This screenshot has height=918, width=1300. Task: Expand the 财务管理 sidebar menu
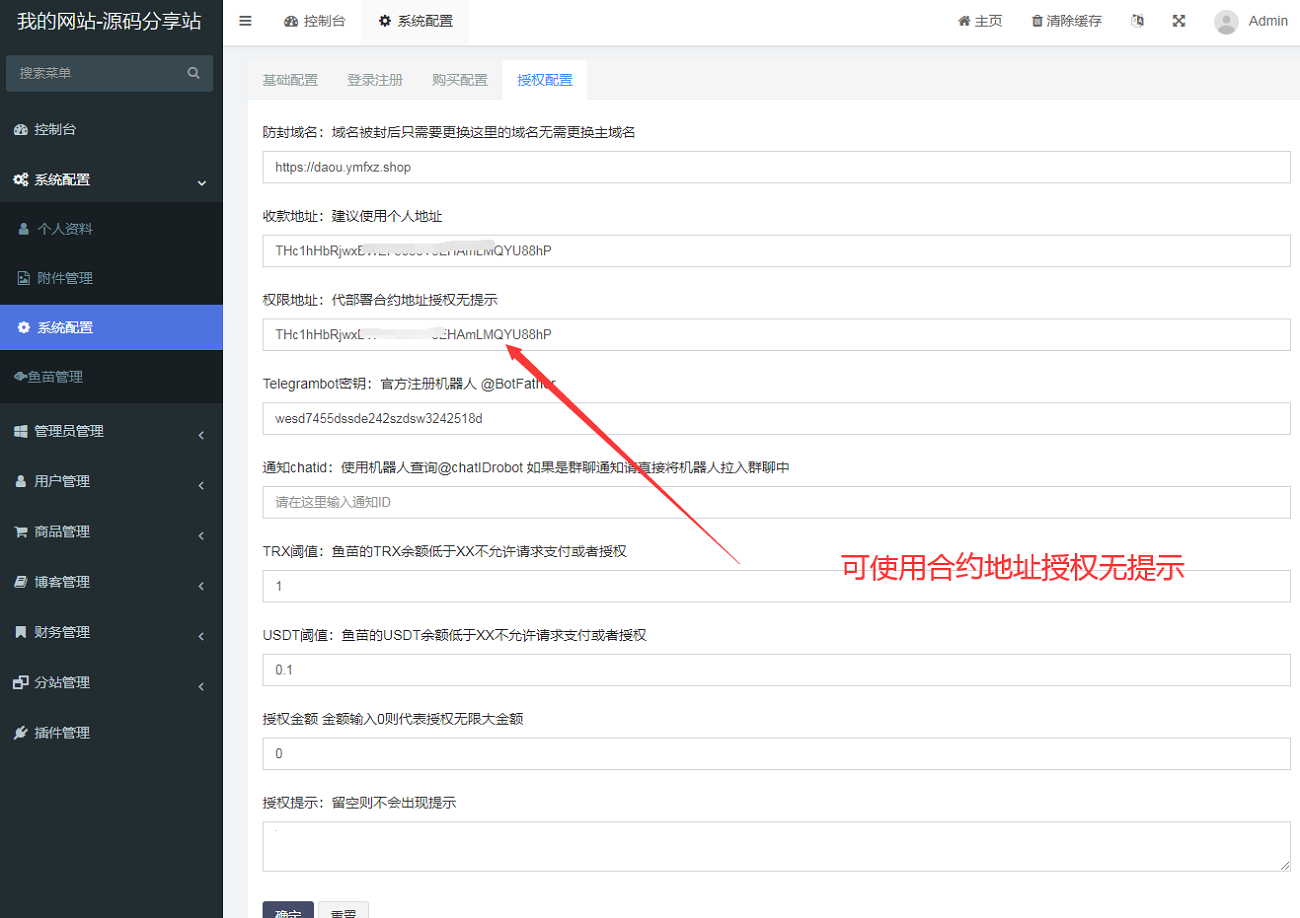110,632
